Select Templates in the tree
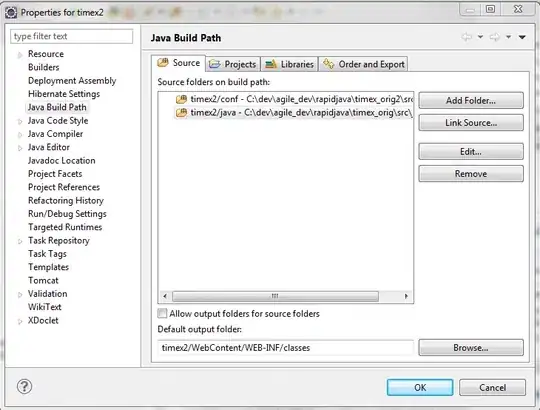This screenshot has height=410, width=540. [x=48, y=267]
